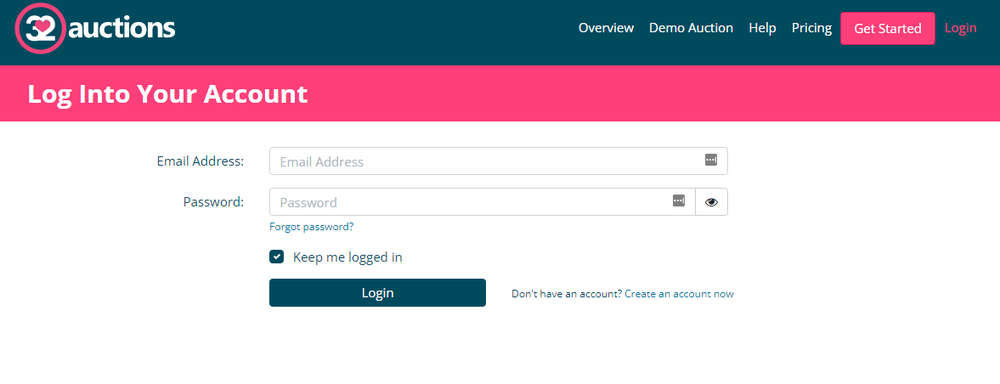Click the Password: field label

coord(214,202)
